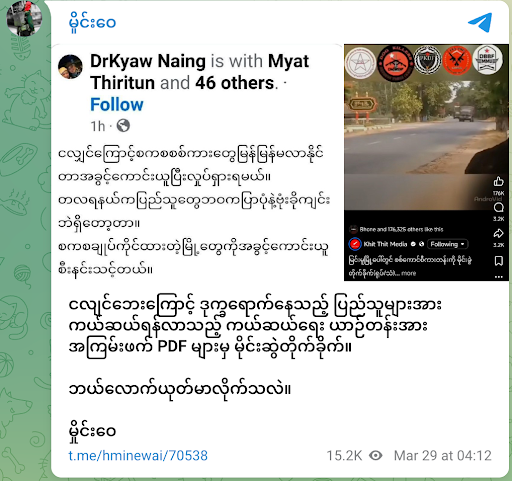Open the three-dots more options icon
512x481 pixels.
[x=499, y=277]
